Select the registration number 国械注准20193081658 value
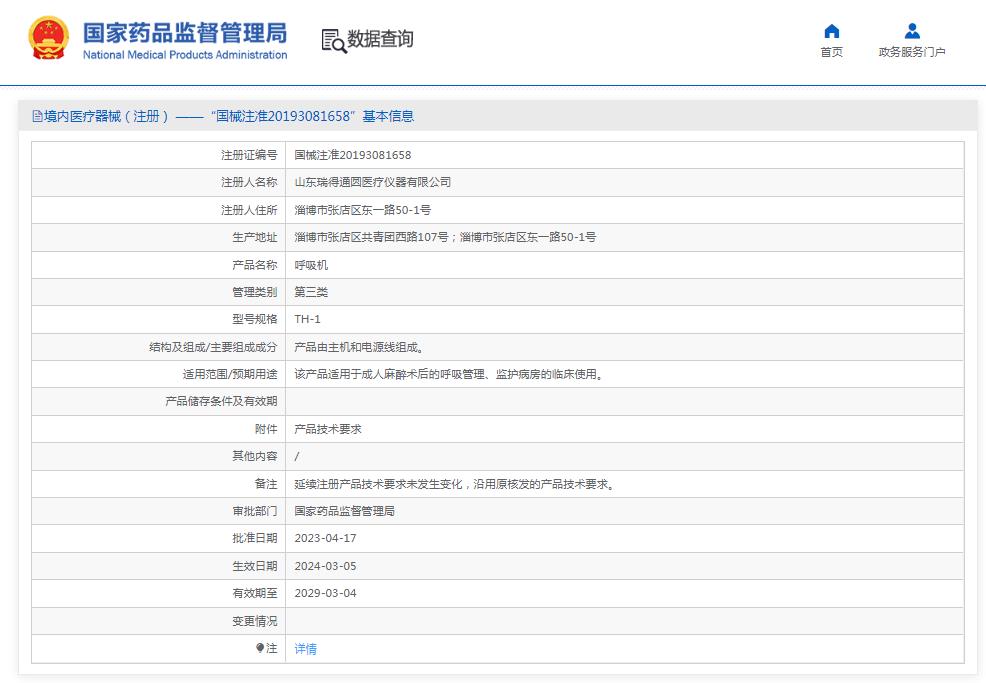This screenshot has width=986, height=683. 352,155
